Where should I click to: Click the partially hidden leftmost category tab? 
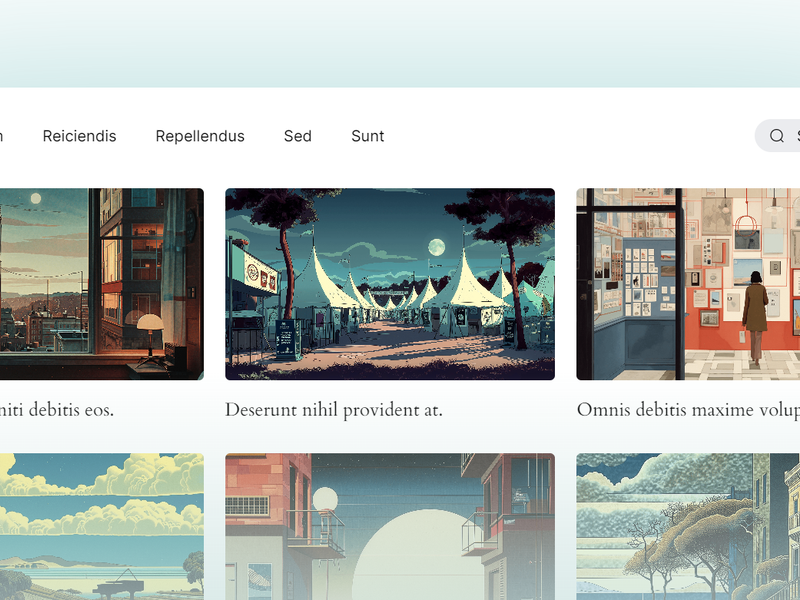(2, 136)
